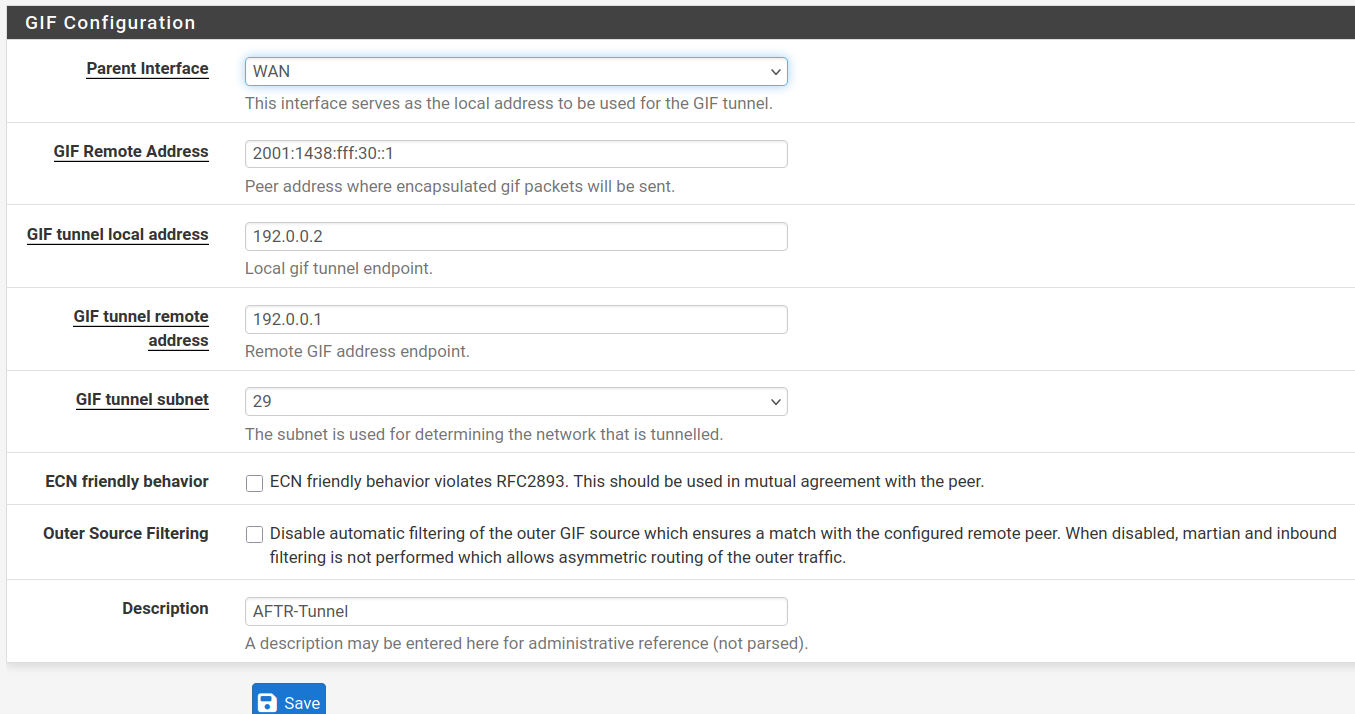Select the GIF tunnel remote address field
This screenshot has width=1355, height=714.
[x=515, y=319]
